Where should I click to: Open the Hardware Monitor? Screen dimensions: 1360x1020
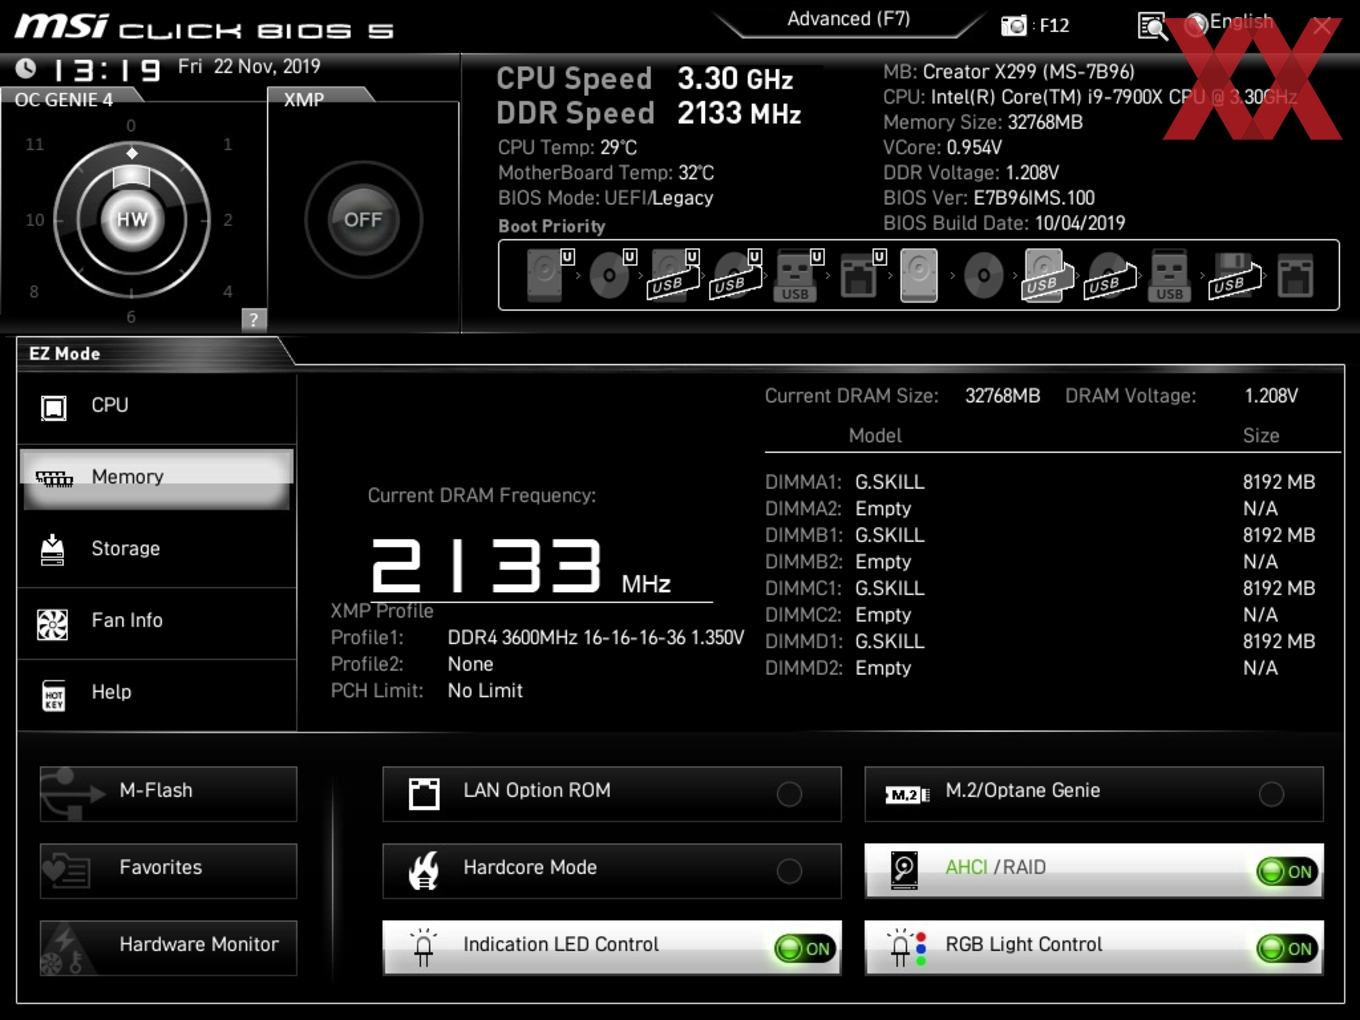pos(168,947)
